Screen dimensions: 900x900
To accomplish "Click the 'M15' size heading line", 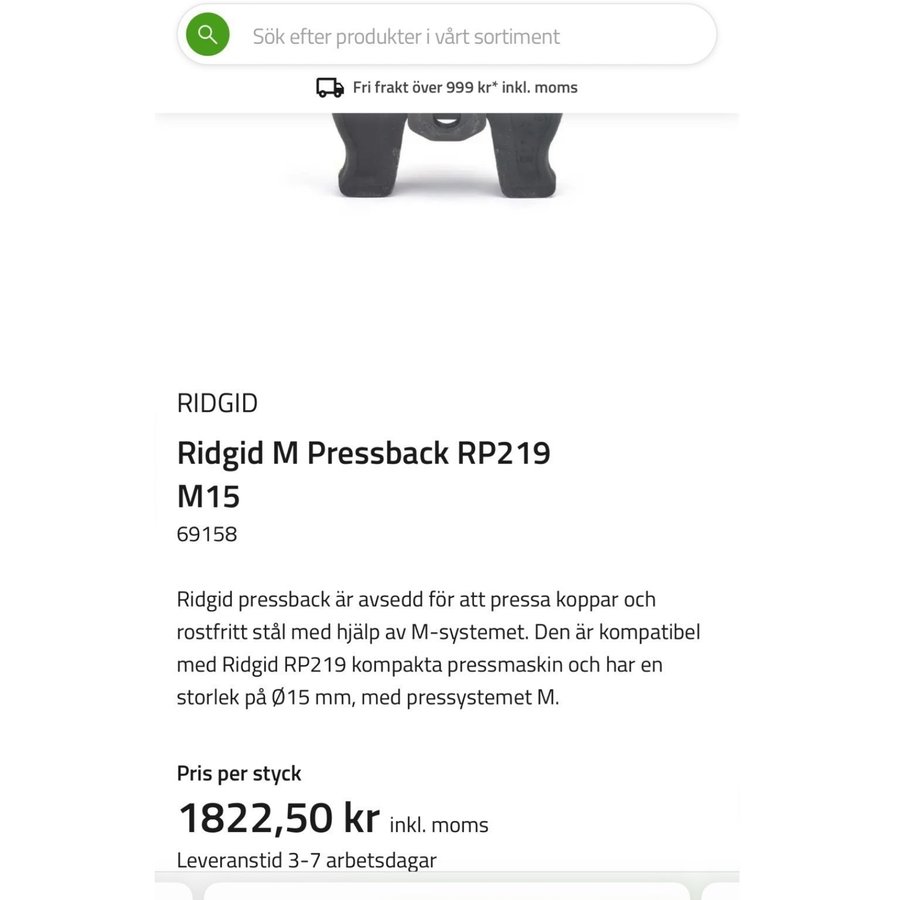I will [x=208, y=496].
